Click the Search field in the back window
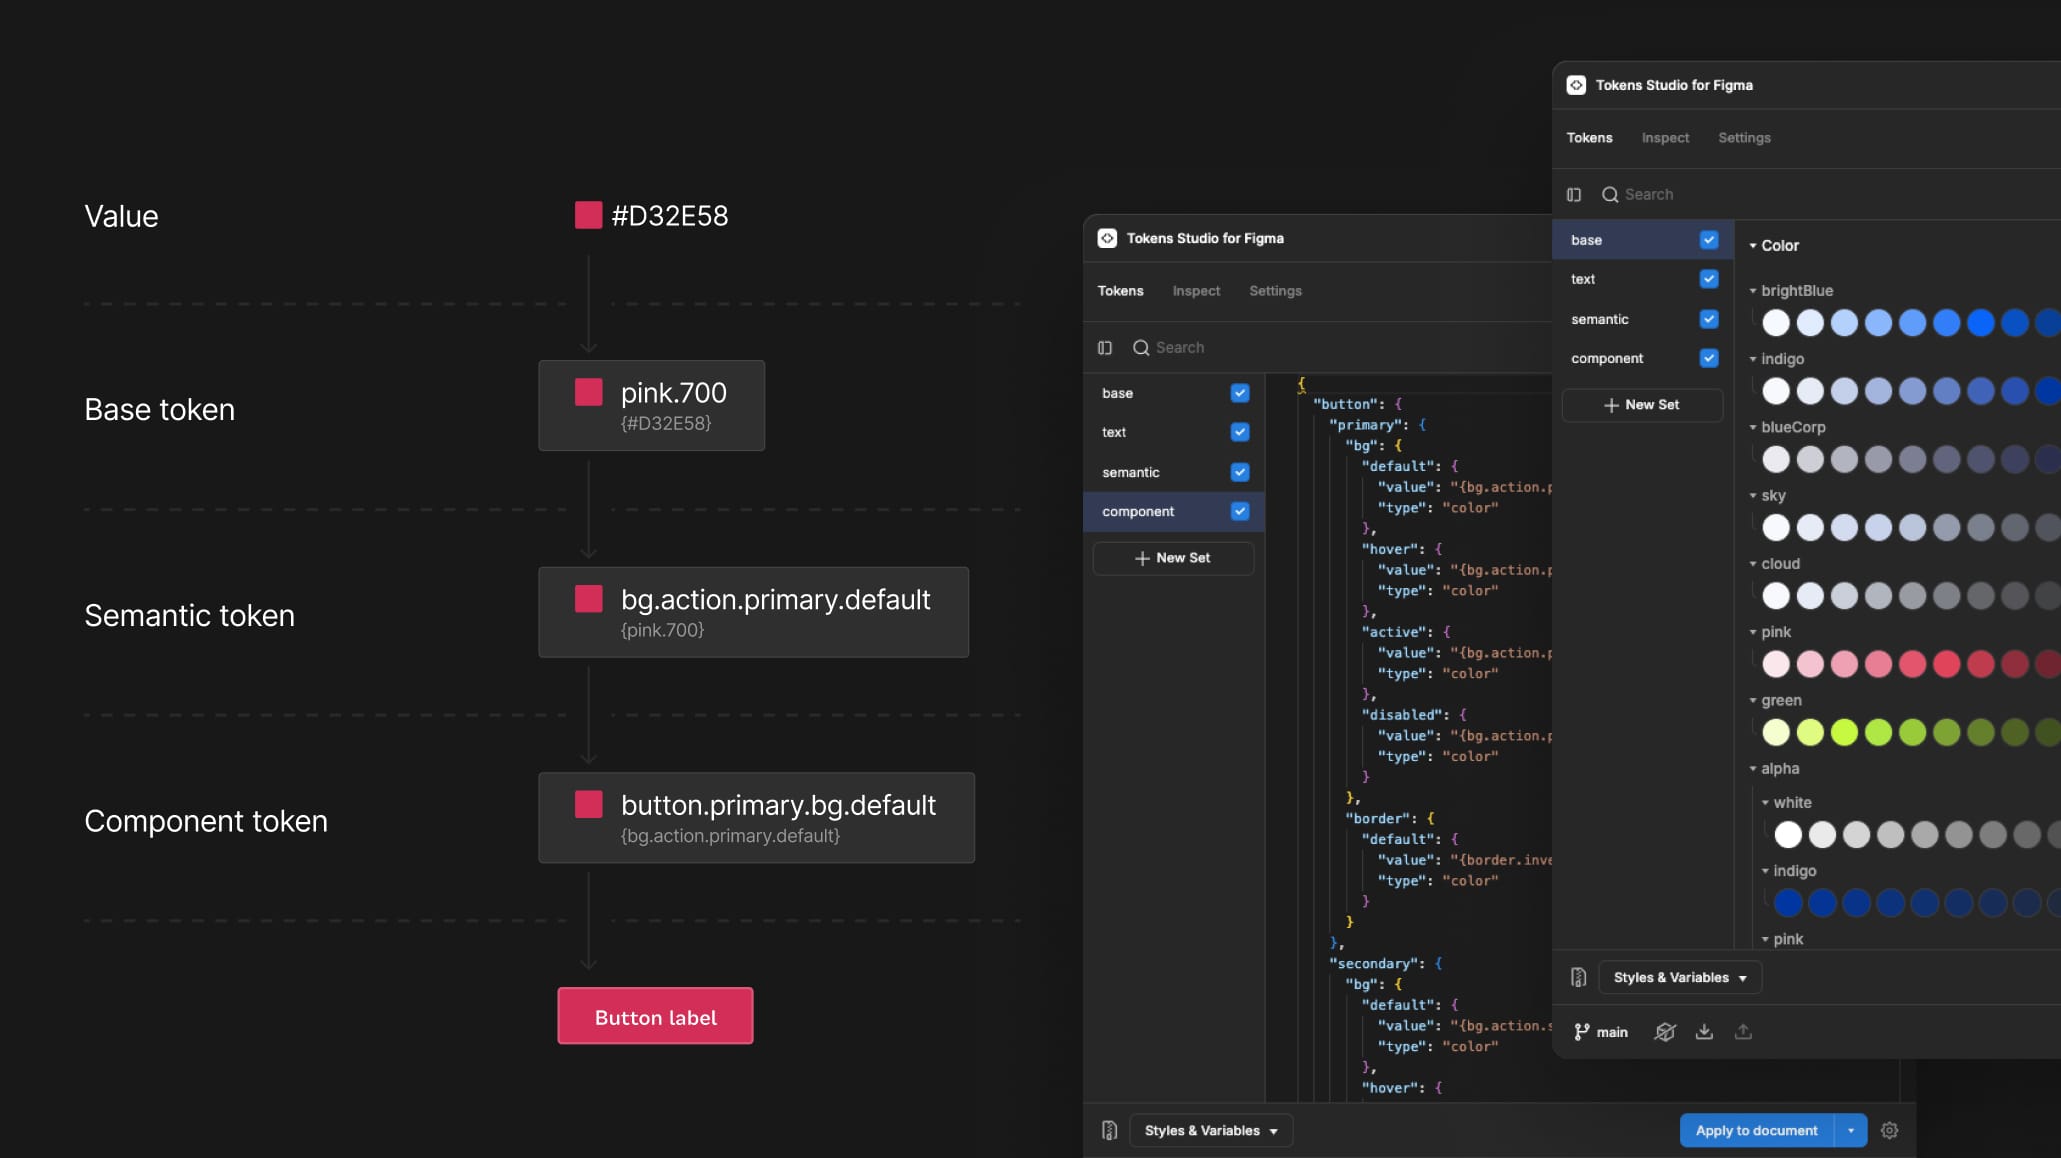The width and height of the screenshot is (2061, 1158). (1340, 347)
